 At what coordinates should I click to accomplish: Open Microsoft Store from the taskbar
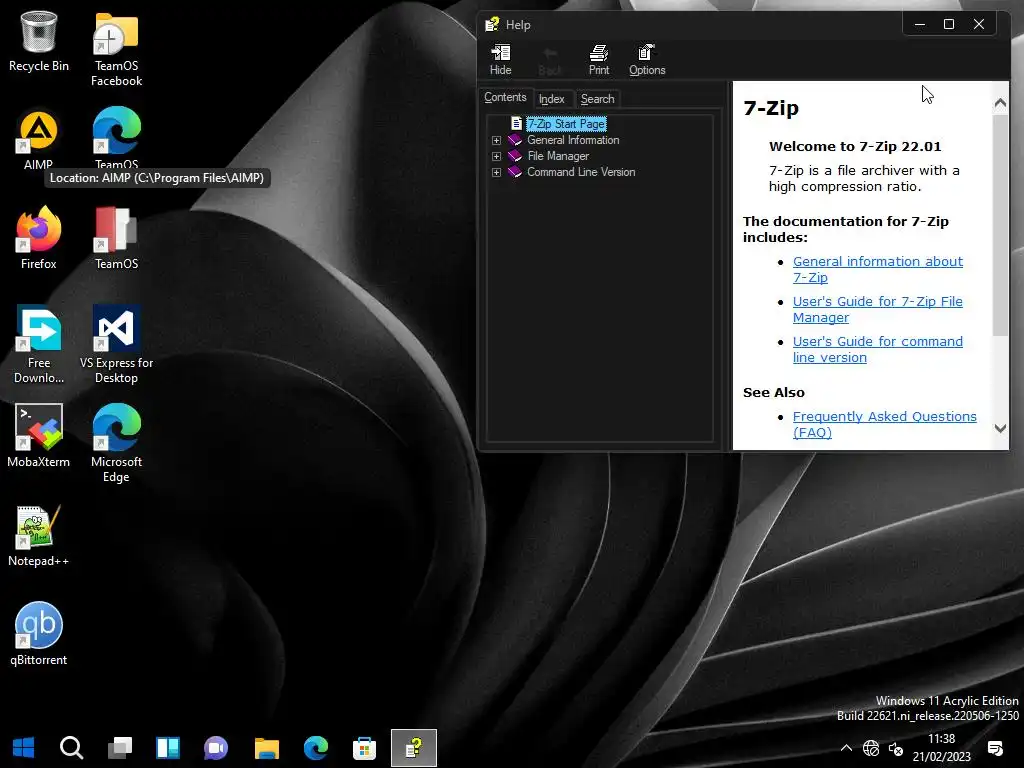coord(364,748)
